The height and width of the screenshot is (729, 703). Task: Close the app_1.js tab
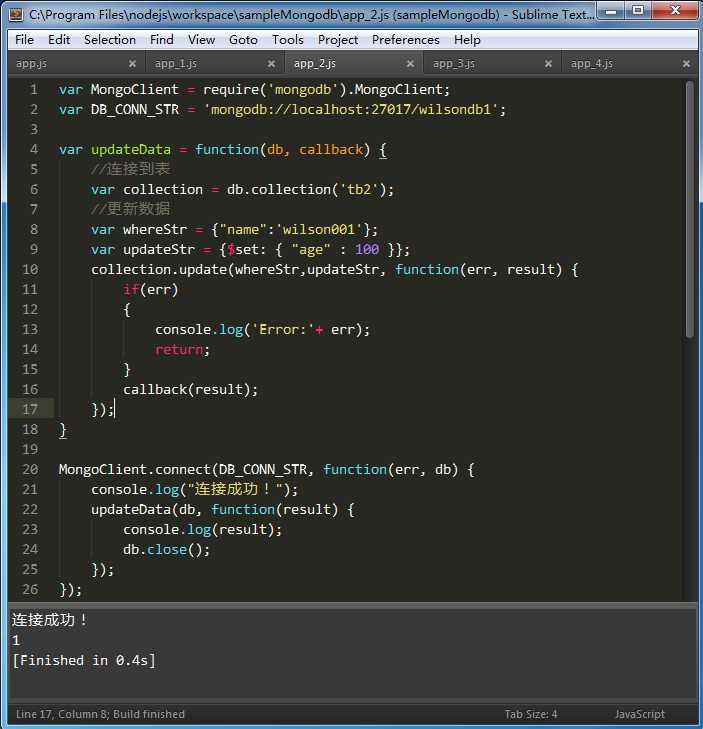coord(272,64)
